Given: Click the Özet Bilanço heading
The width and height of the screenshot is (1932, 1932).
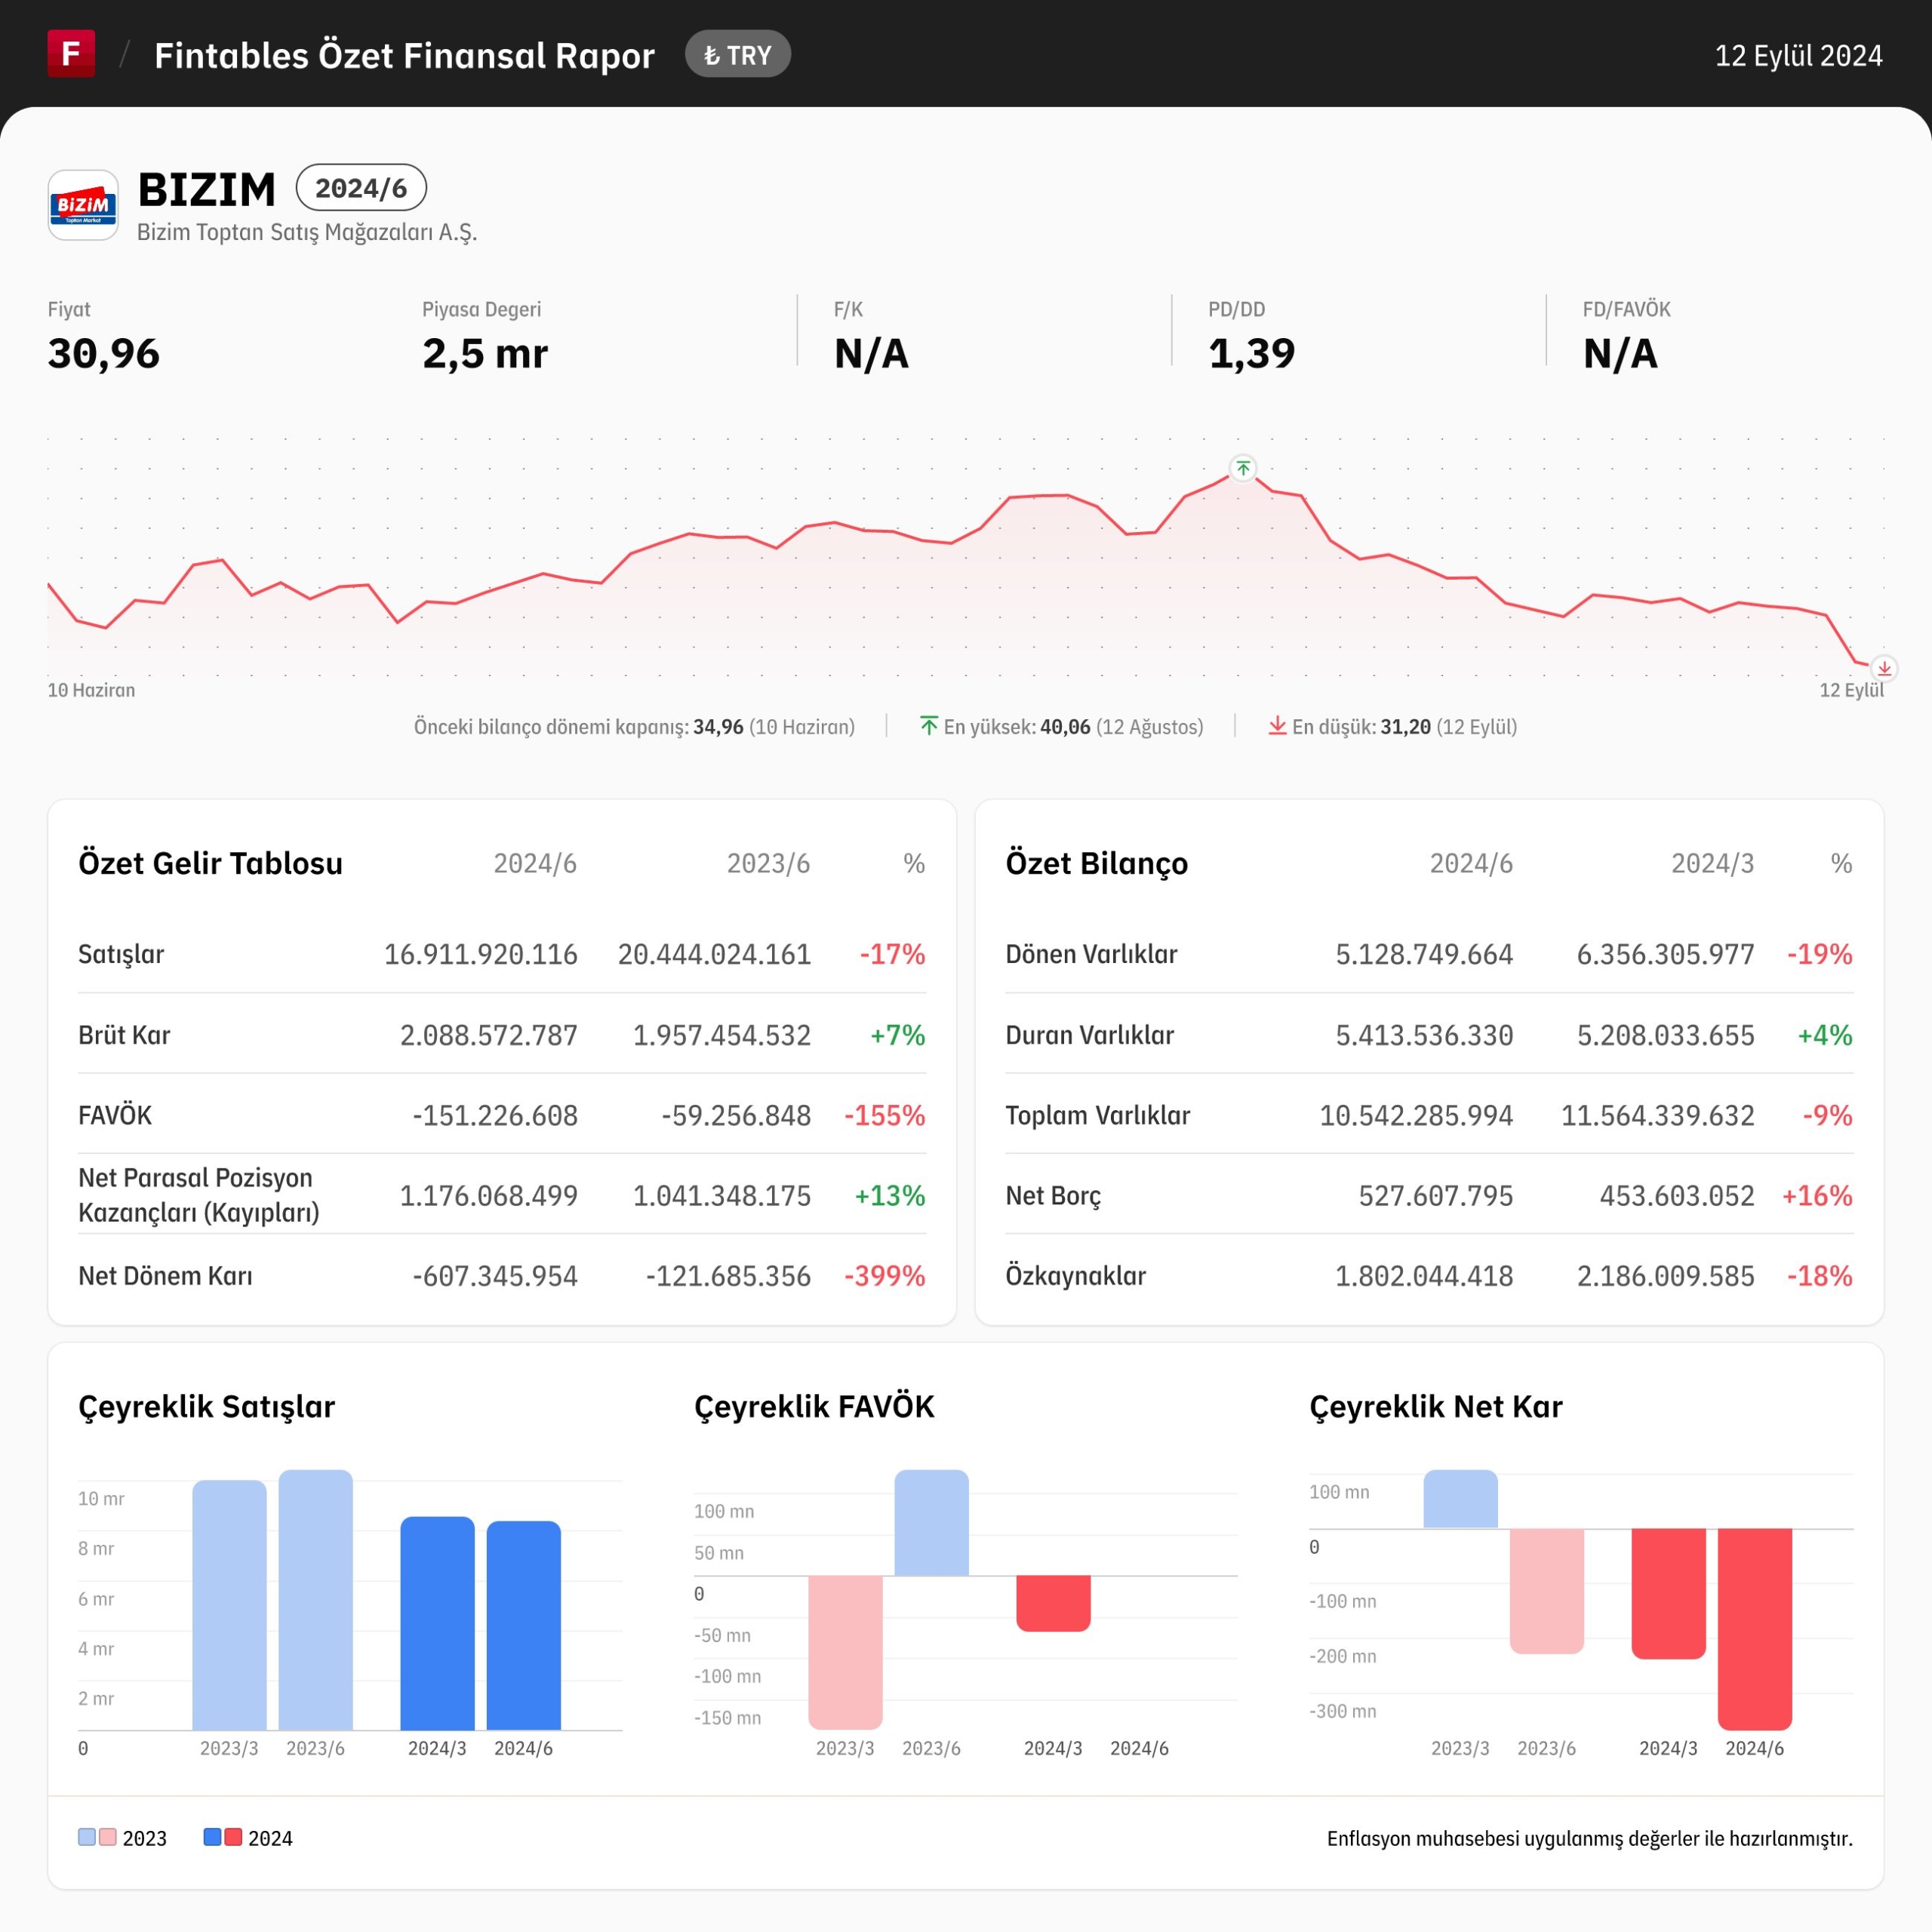Looking at the screenshot, I should click(1097, 863).
